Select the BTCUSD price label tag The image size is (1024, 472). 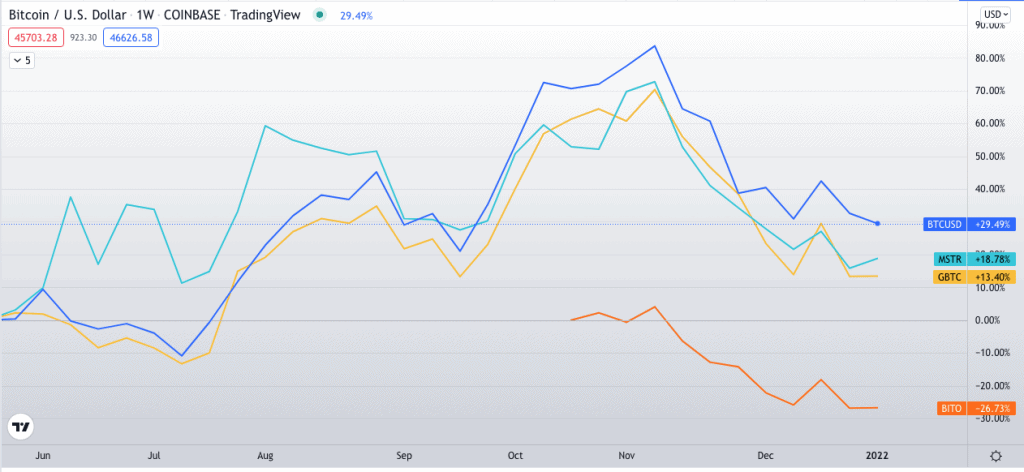pyautogui.click(x=943, y=225)
